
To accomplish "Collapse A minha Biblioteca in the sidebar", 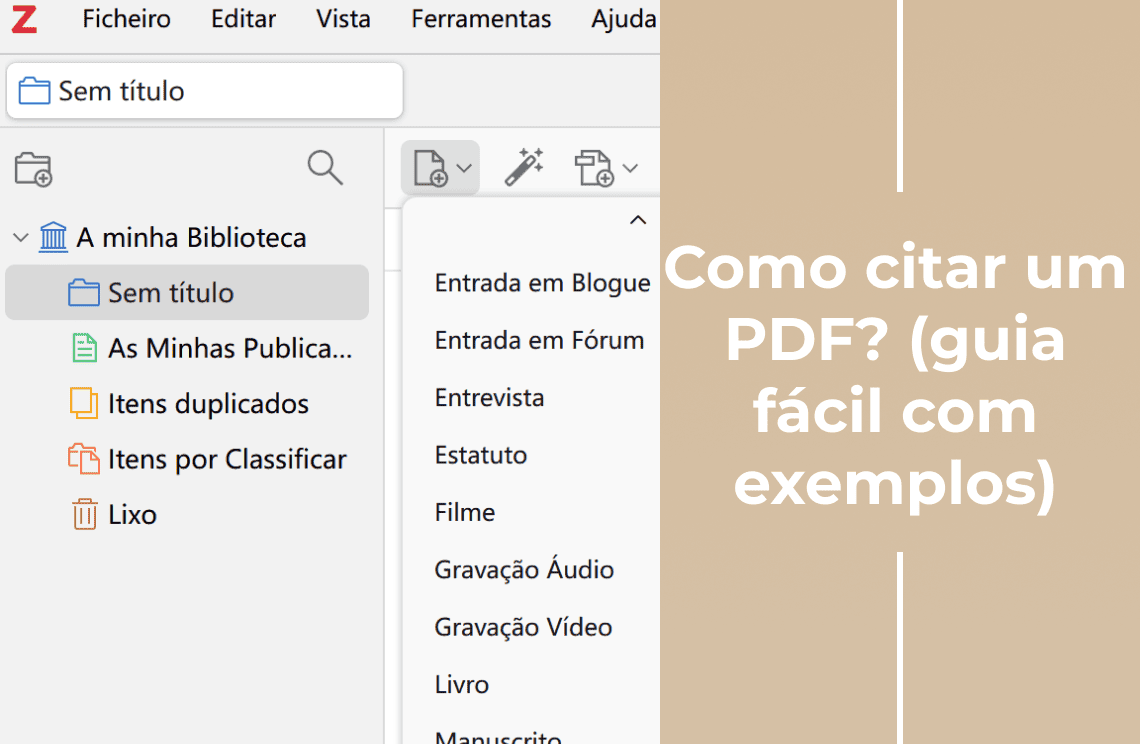I will click(x=20, y=237).
